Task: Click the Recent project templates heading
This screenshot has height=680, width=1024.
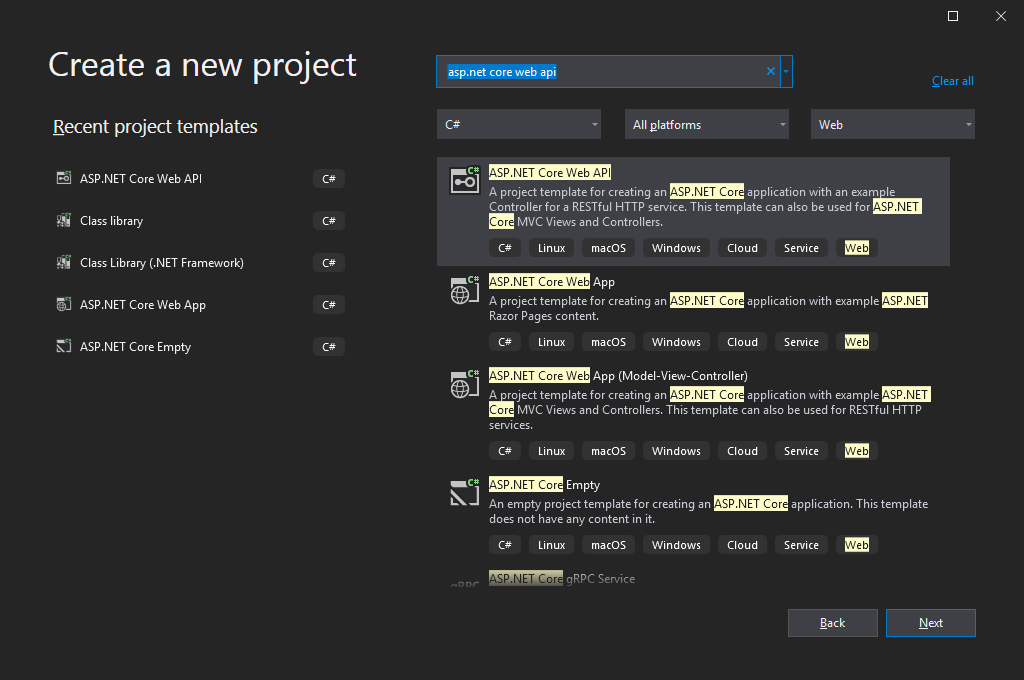Action: click(x=155, y=126)
